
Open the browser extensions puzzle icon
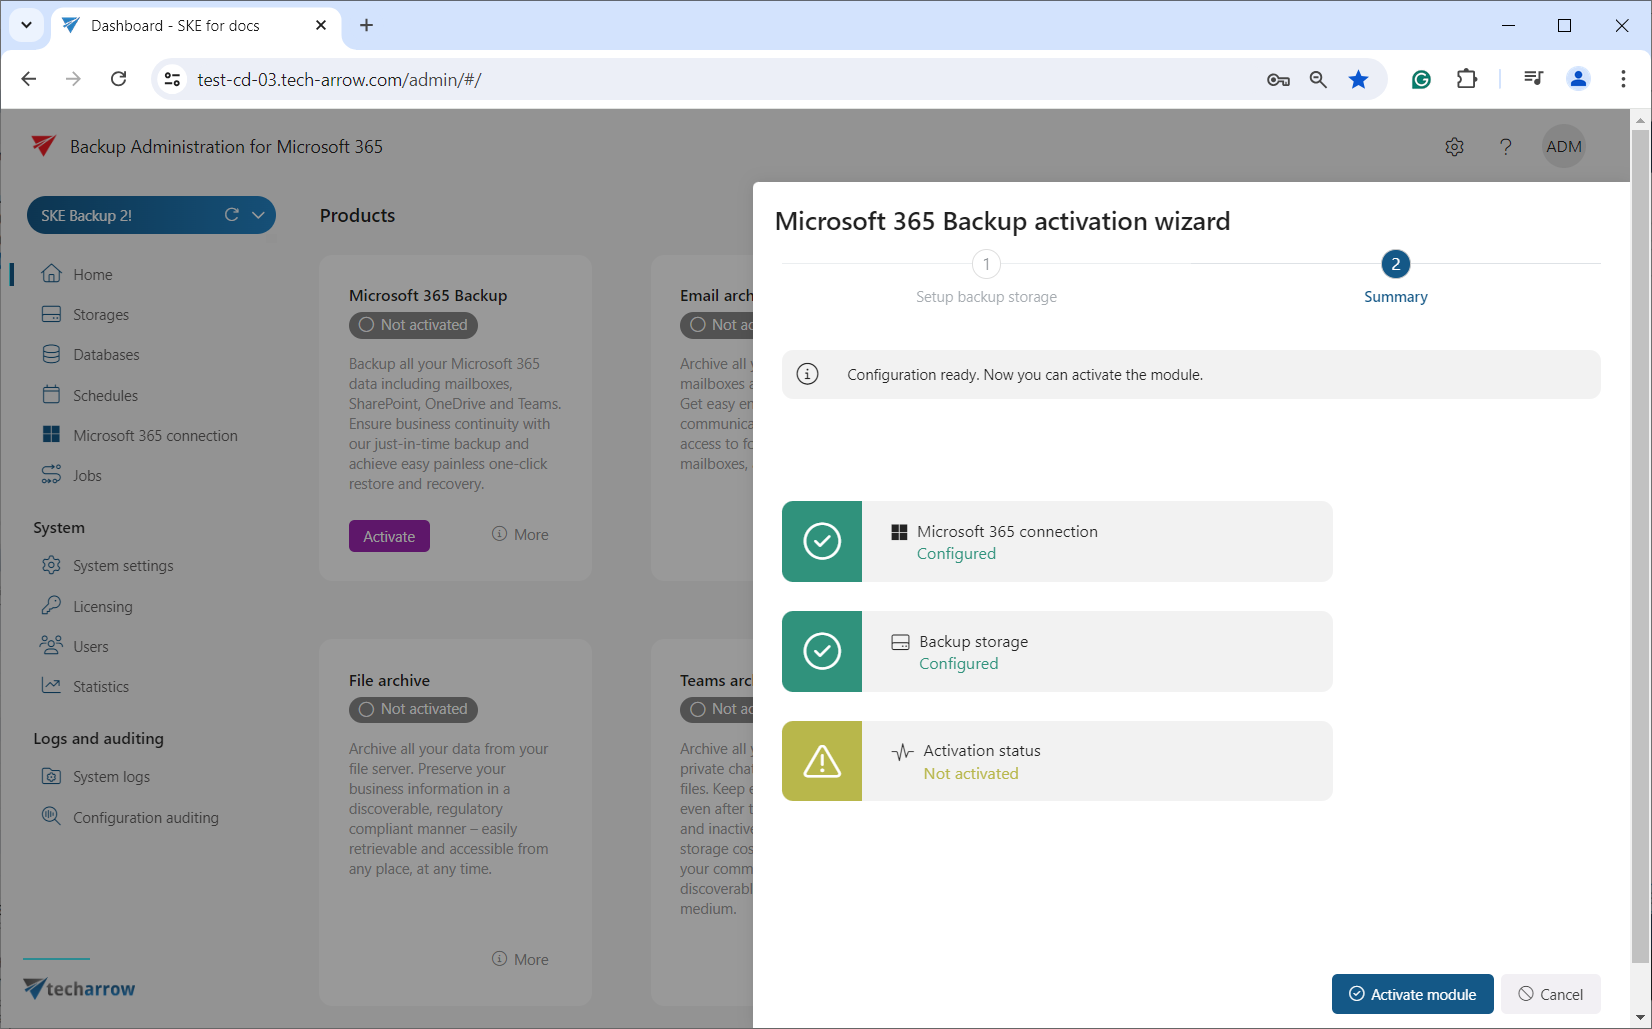click(1466, 80)
